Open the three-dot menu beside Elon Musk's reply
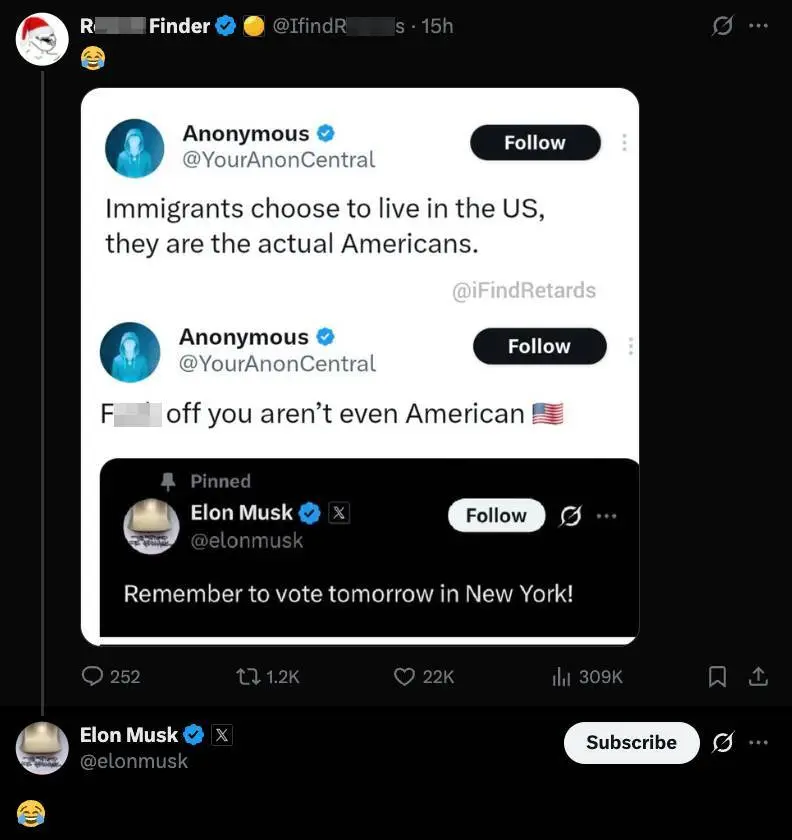The width and height of the screenshot is (792, 840). pyautogui.click(x=758, y=743)
